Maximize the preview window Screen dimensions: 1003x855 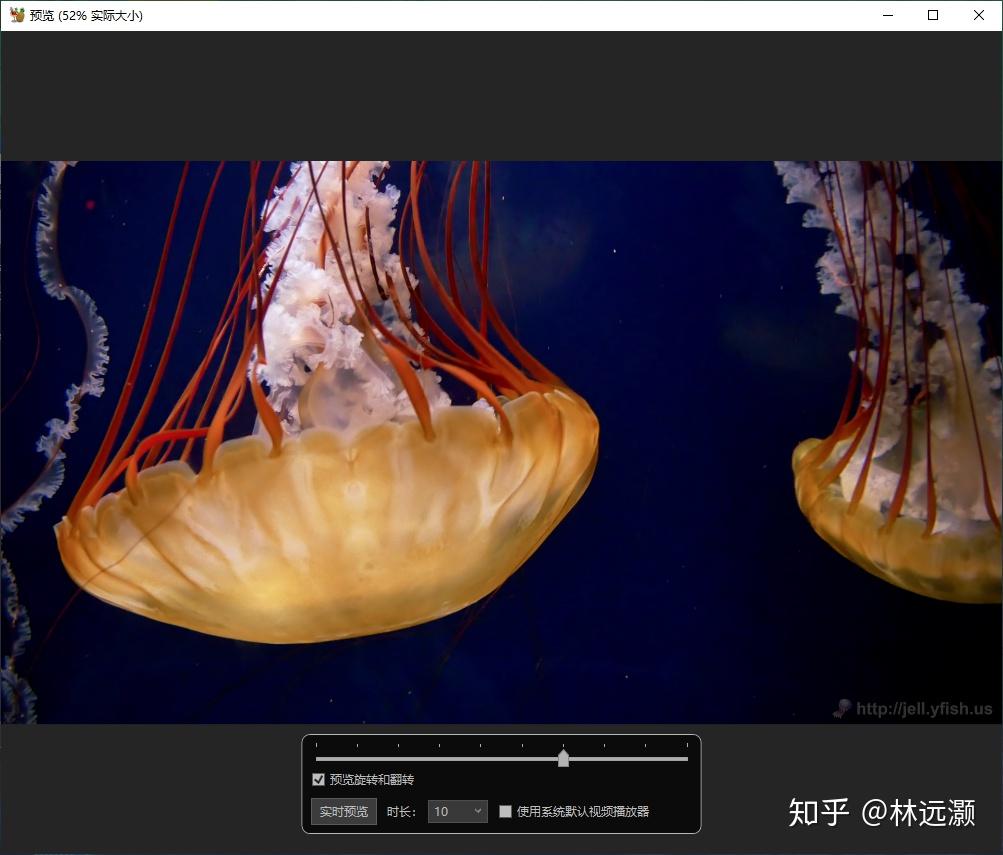click(933, 15)
